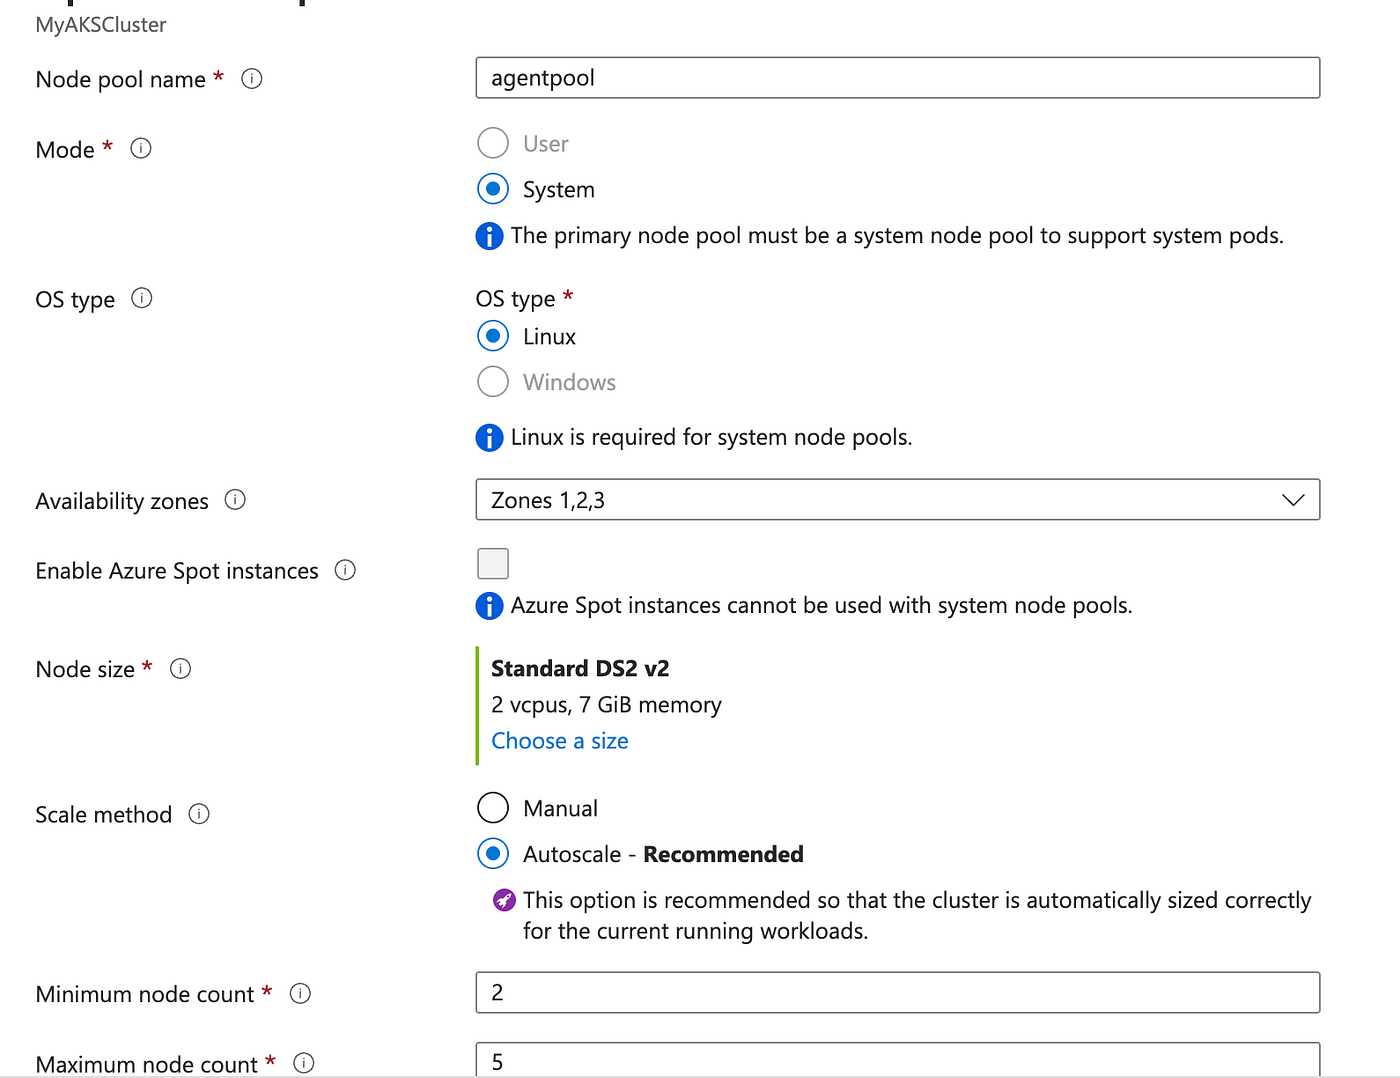The height and width of the screenshot is (1078, 1400).
Task: Click the Node pool name field
Action: click(898, 78)
